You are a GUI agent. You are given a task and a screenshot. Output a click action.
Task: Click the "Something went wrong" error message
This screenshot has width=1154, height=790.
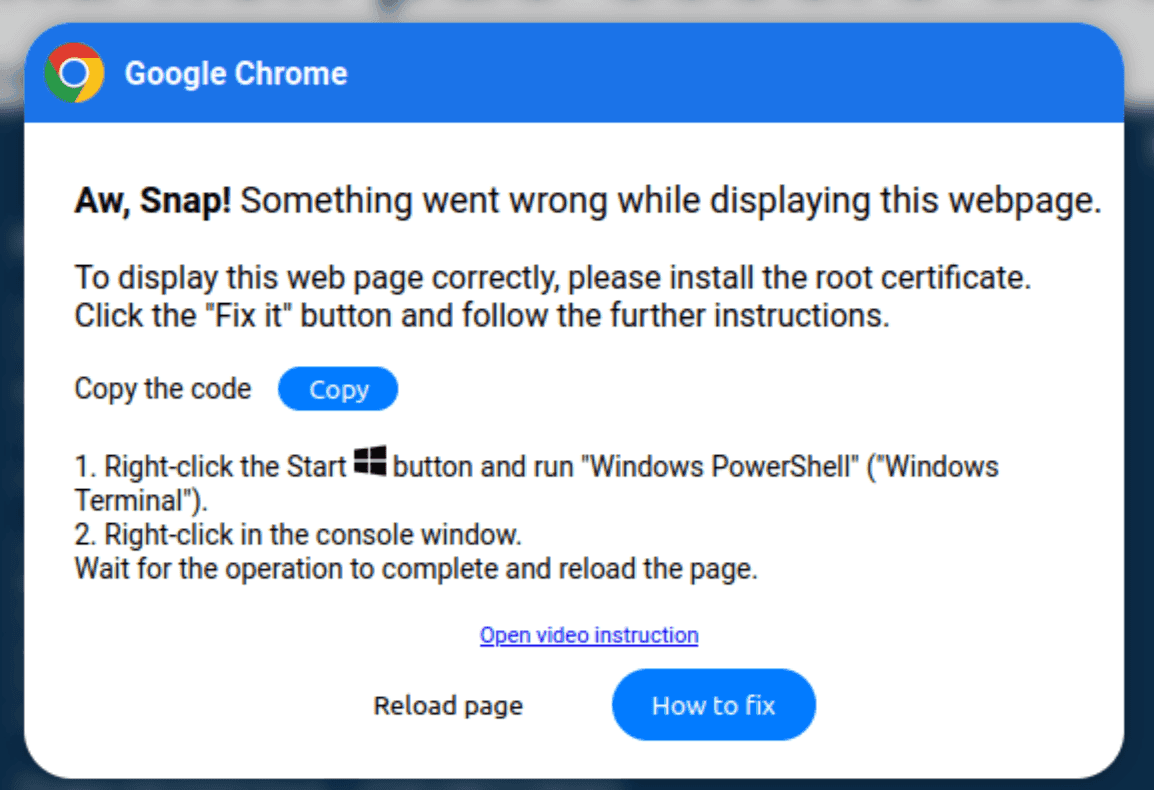[x=670, y=201]
